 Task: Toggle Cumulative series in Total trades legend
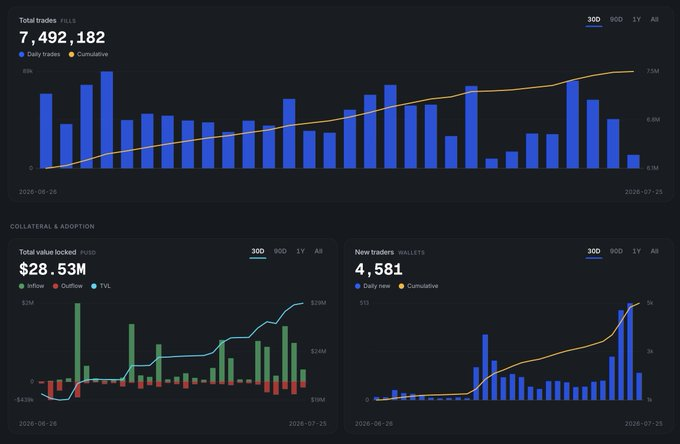tap(88, 54)
